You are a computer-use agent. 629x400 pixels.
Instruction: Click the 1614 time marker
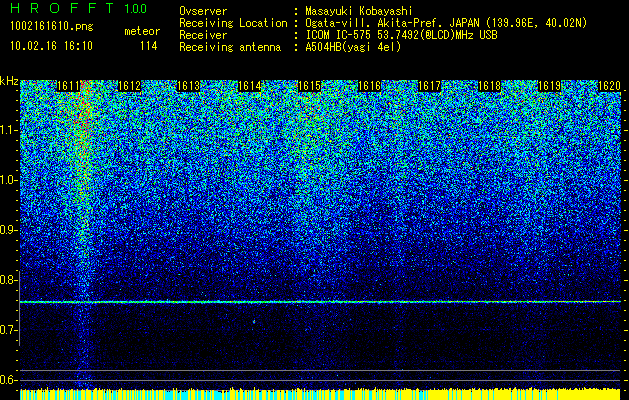coord(250,86)
